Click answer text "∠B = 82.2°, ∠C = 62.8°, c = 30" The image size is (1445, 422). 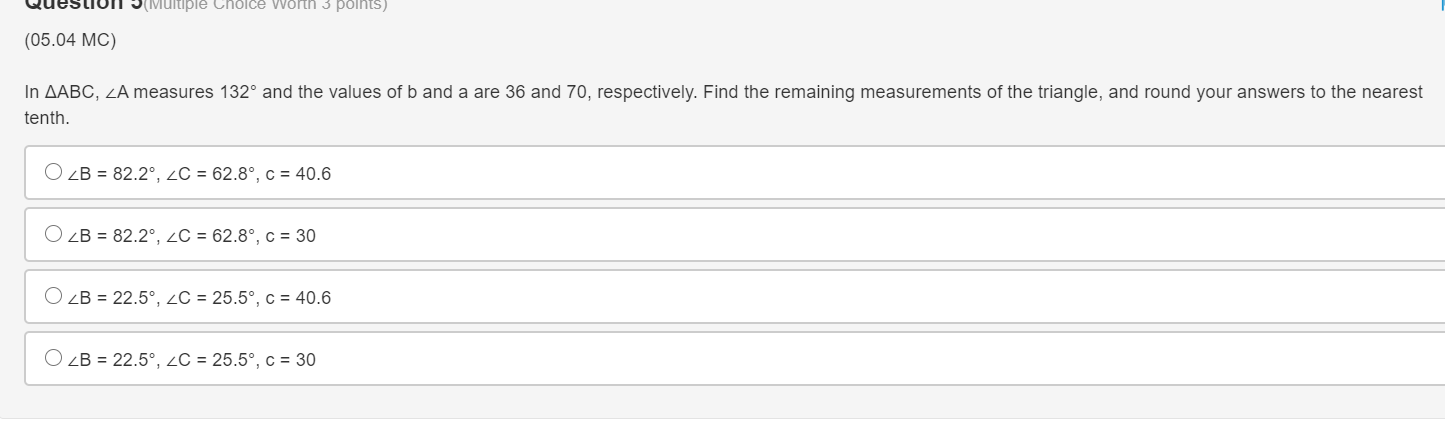tap(190, 236)
